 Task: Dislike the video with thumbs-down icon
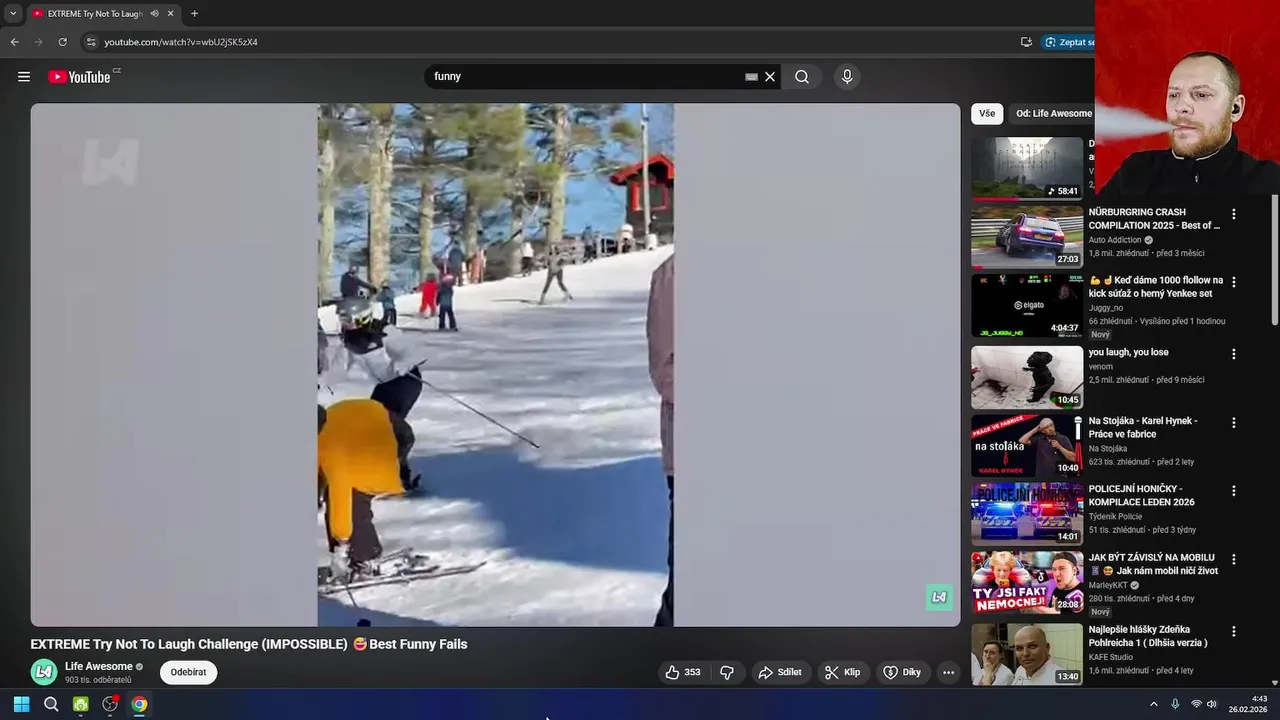727,672
